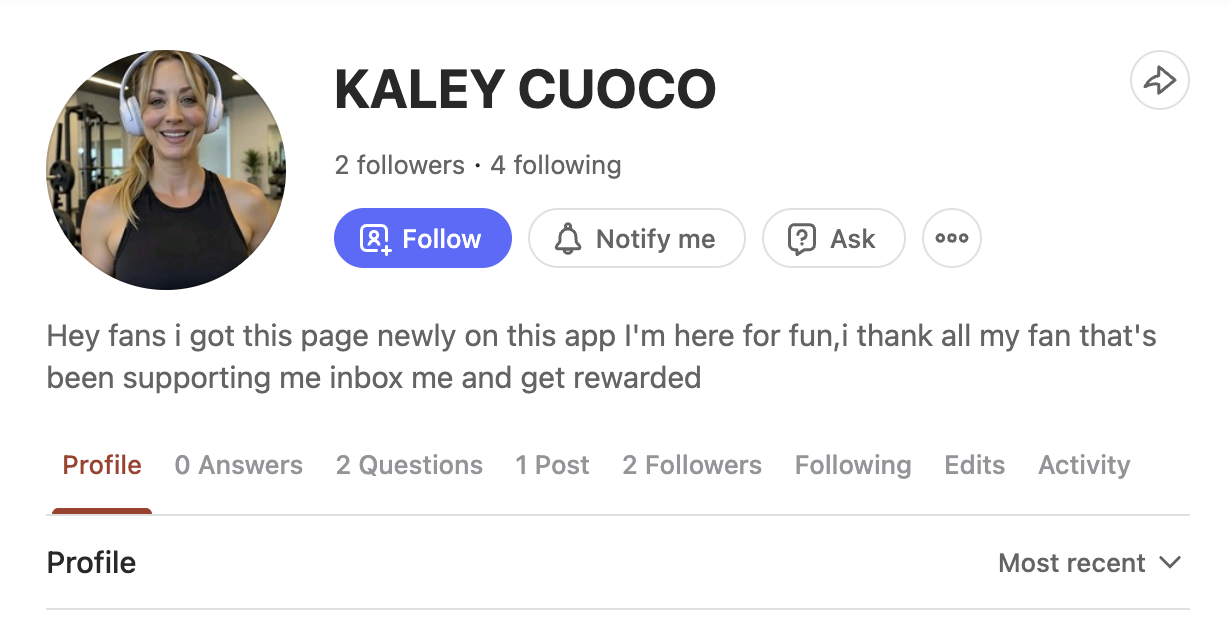
Task: View the 1 Post tab
Action: pos(552,465)
